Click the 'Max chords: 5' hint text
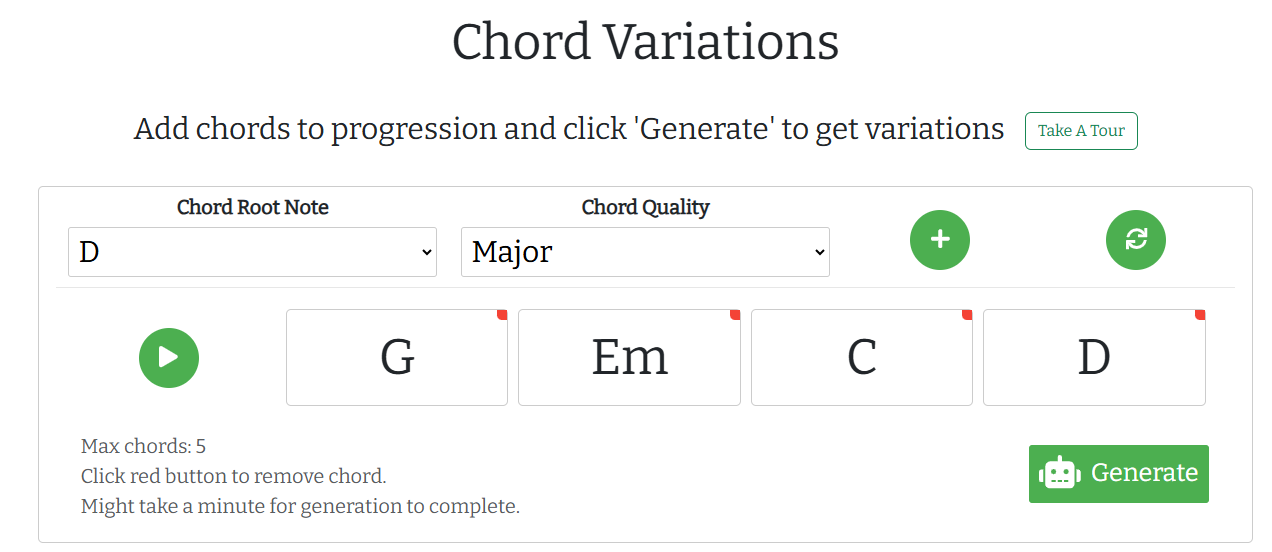The image size is (1272, 552). 143,446
